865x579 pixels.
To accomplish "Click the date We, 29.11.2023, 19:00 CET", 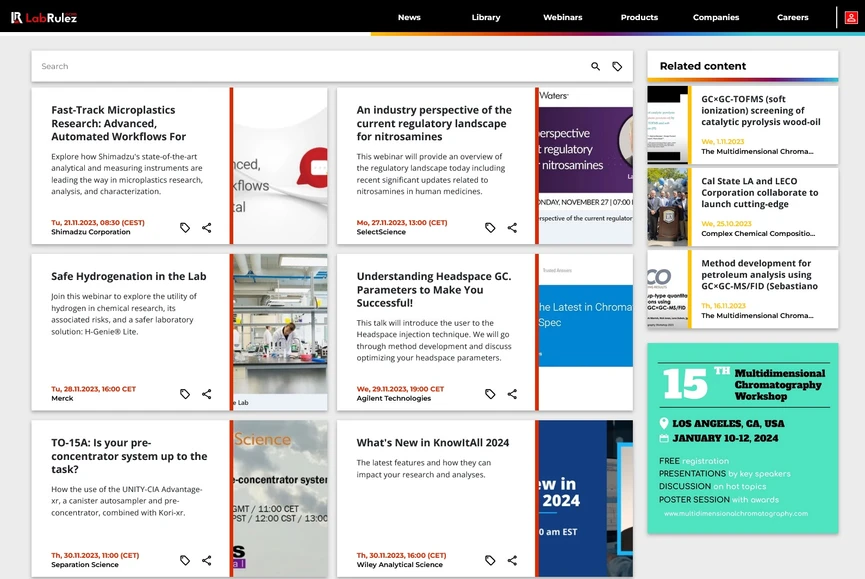I will point(400,389).
